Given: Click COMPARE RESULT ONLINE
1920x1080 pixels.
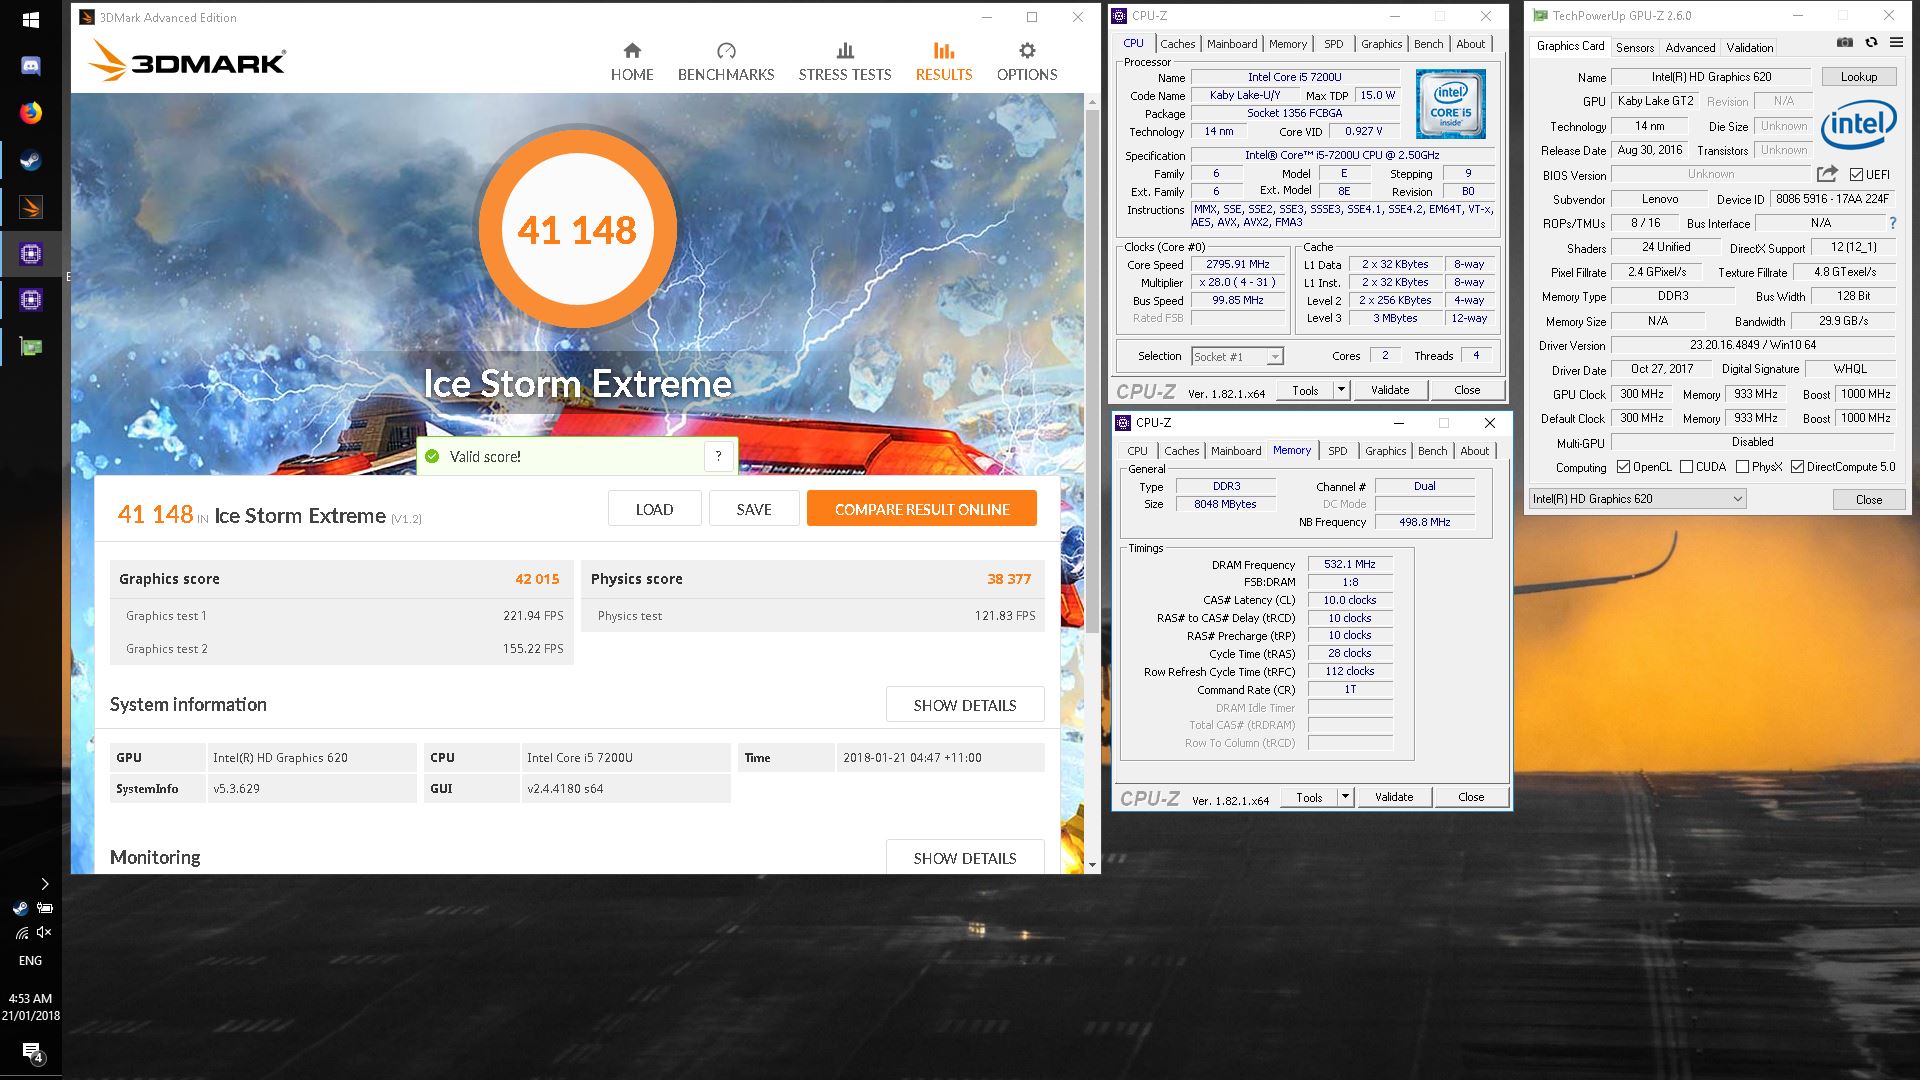Looking at the screenshot, I should pyautogui.click(x=922, y=509).
